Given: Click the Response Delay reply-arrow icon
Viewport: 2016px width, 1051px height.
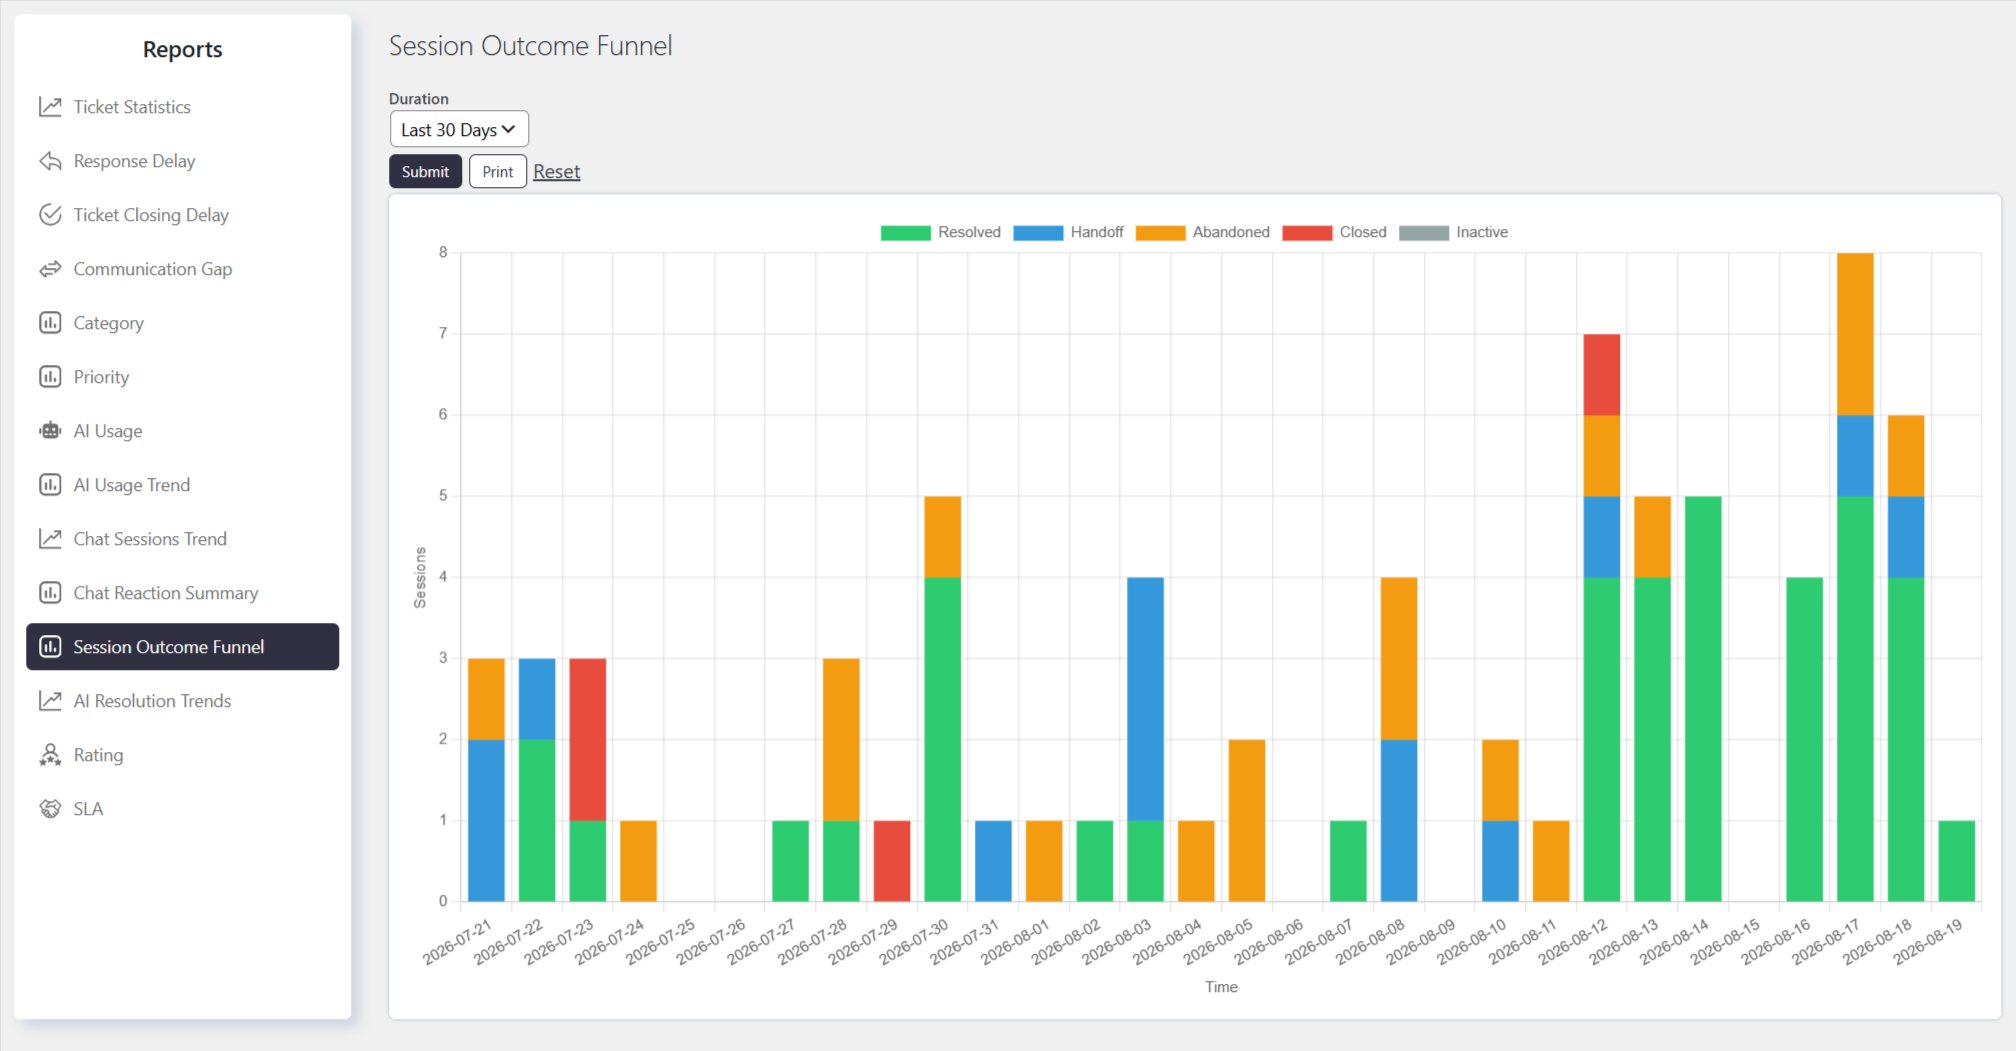Looking at the screenshot, I should point(50,161).
